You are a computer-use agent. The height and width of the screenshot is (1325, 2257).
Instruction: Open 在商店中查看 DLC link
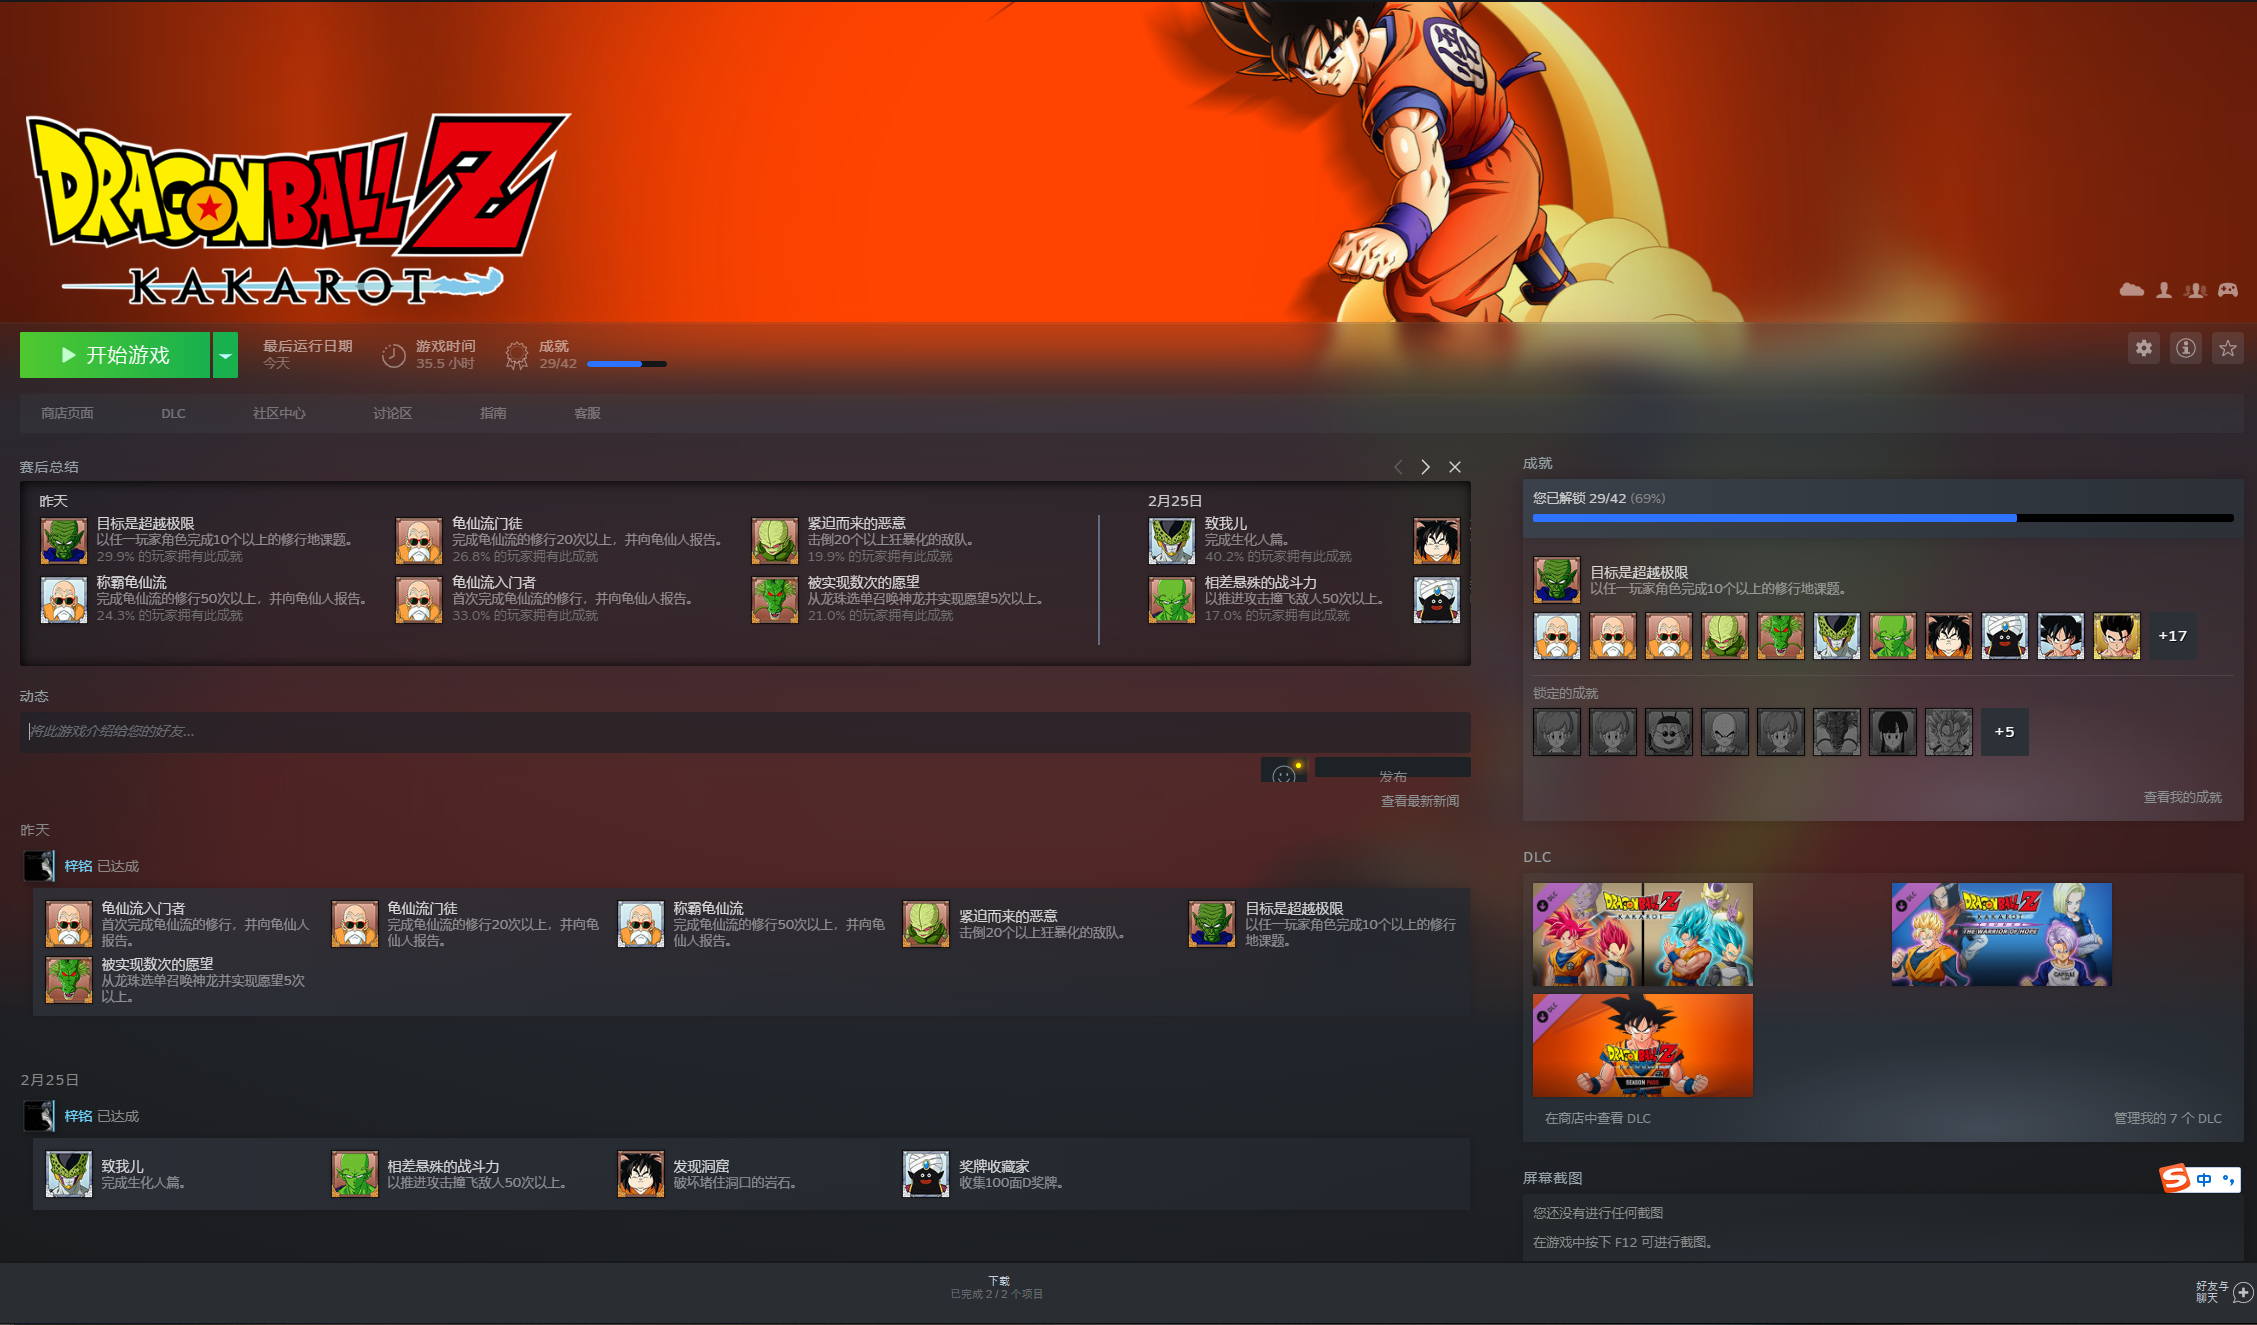1597,1118
